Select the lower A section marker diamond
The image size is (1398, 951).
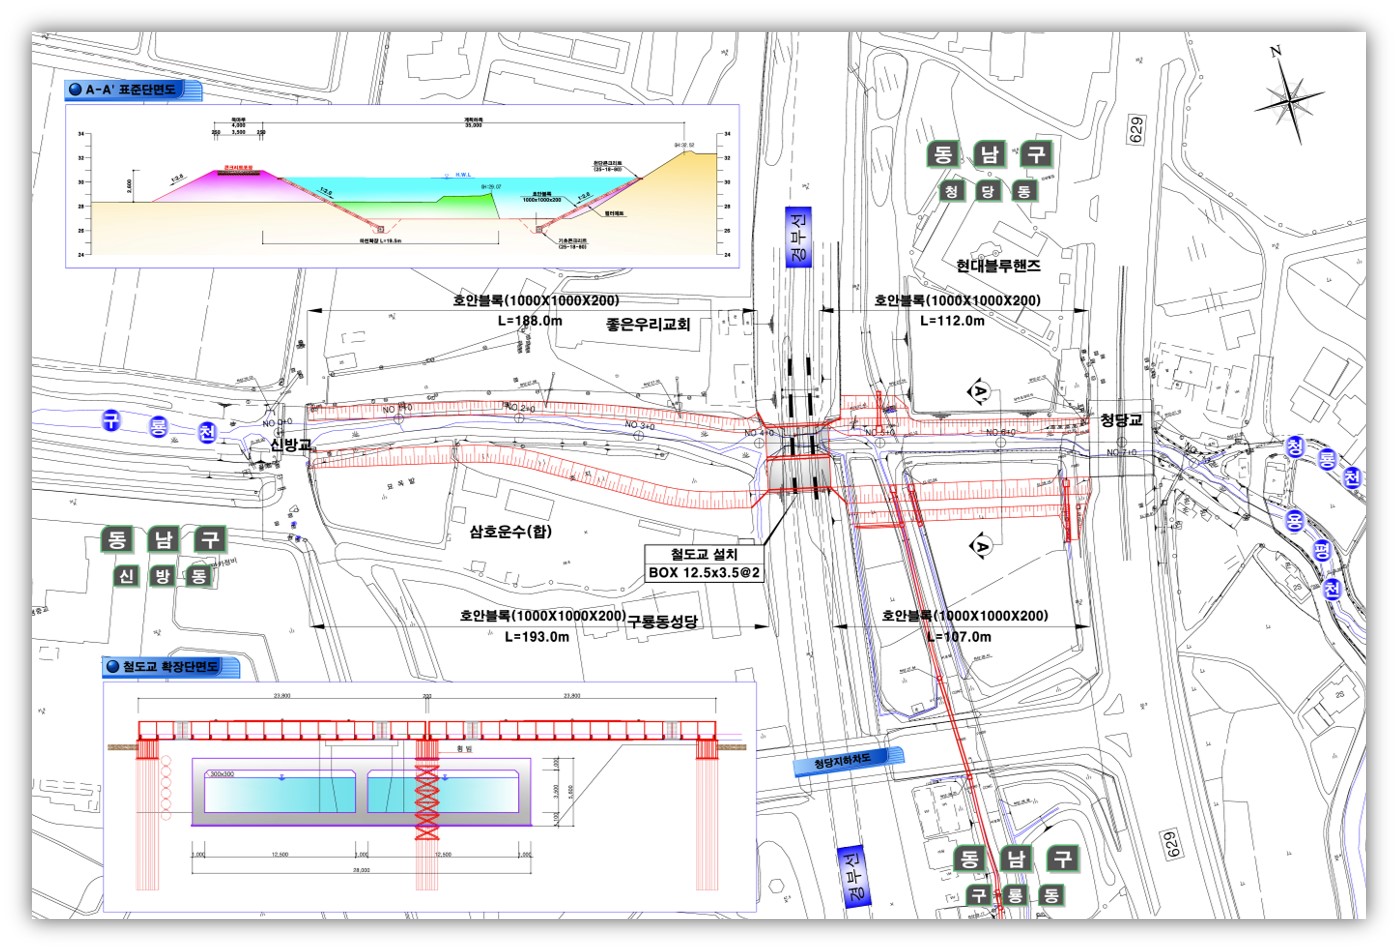[x=980, y=545]
